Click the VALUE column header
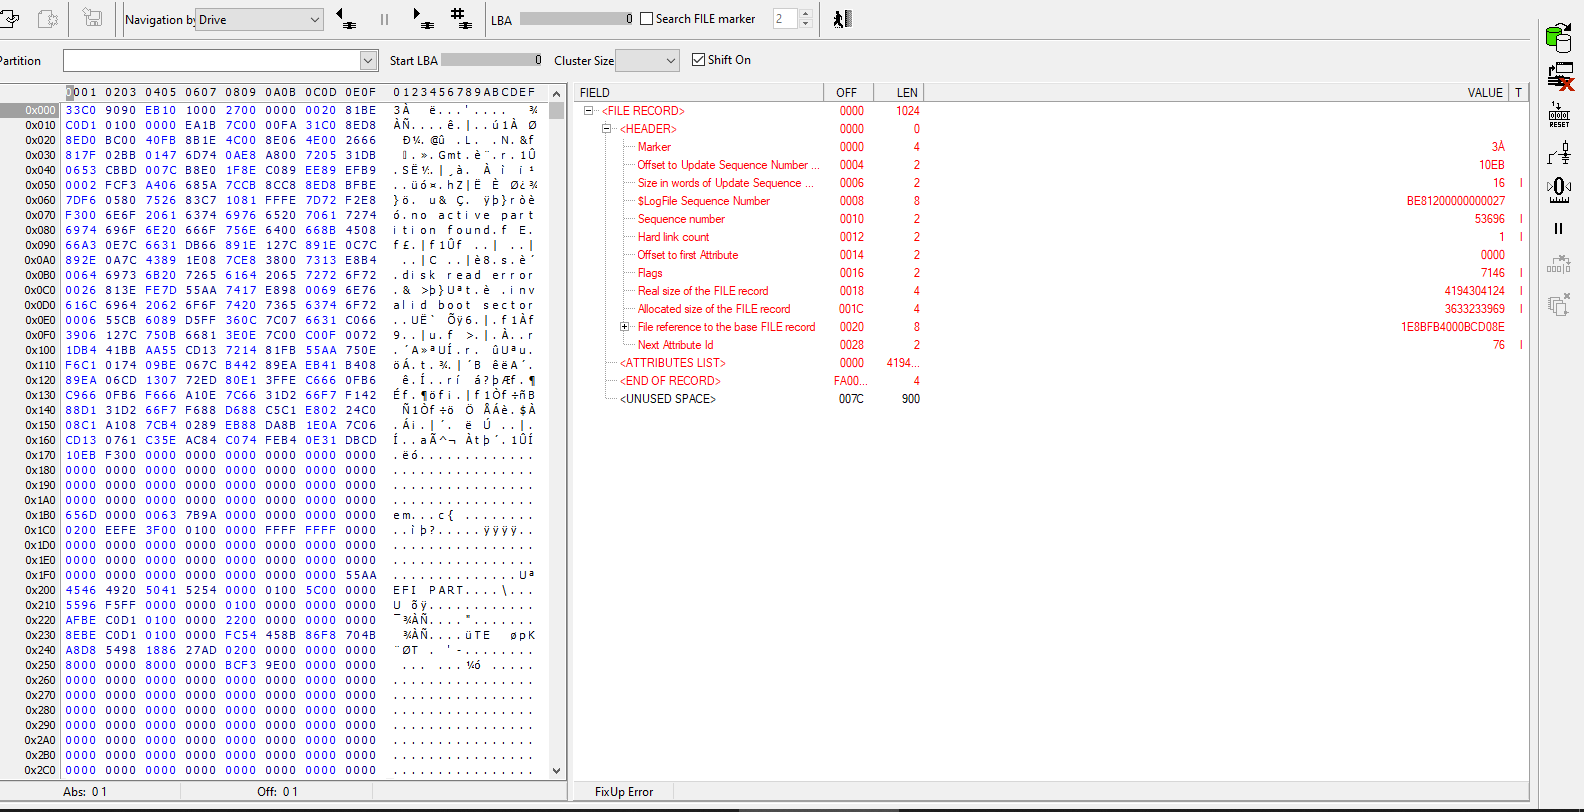The image size is (1584, 812). click(1485, 92)
